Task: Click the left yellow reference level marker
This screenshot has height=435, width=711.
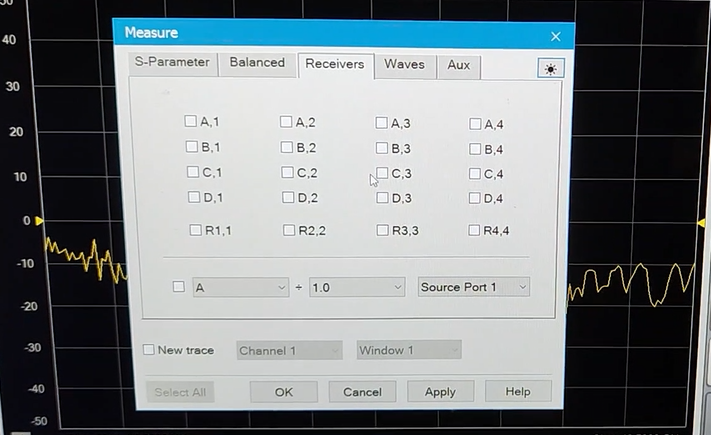Action: pos(39,221)
